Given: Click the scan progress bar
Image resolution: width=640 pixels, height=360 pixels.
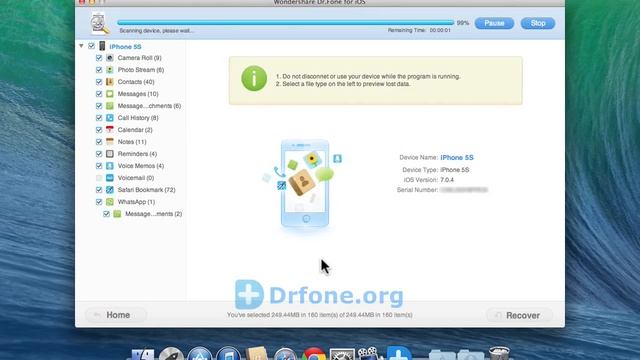Looking at the screenshot, I should 285,23.
